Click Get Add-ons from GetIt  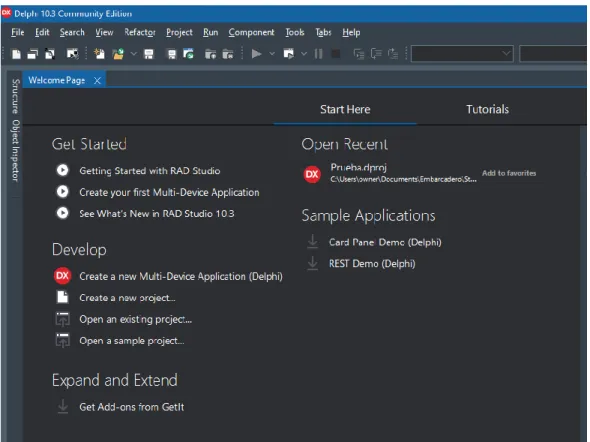(132, 407)
